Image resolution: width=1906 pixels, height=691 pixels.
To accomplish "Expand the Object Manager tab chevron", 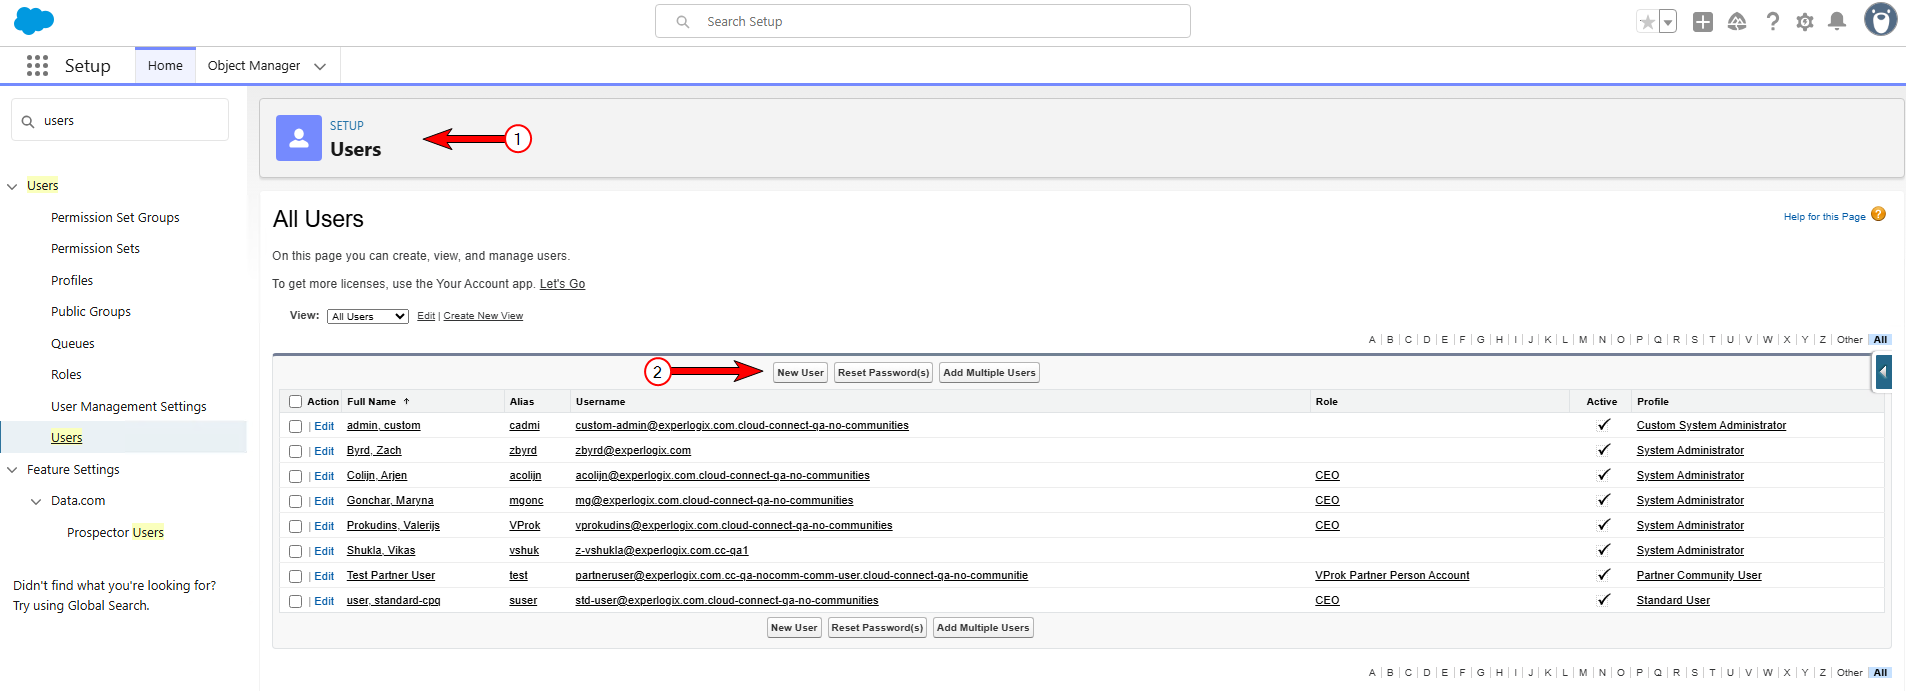I will [x=320, y=66].
